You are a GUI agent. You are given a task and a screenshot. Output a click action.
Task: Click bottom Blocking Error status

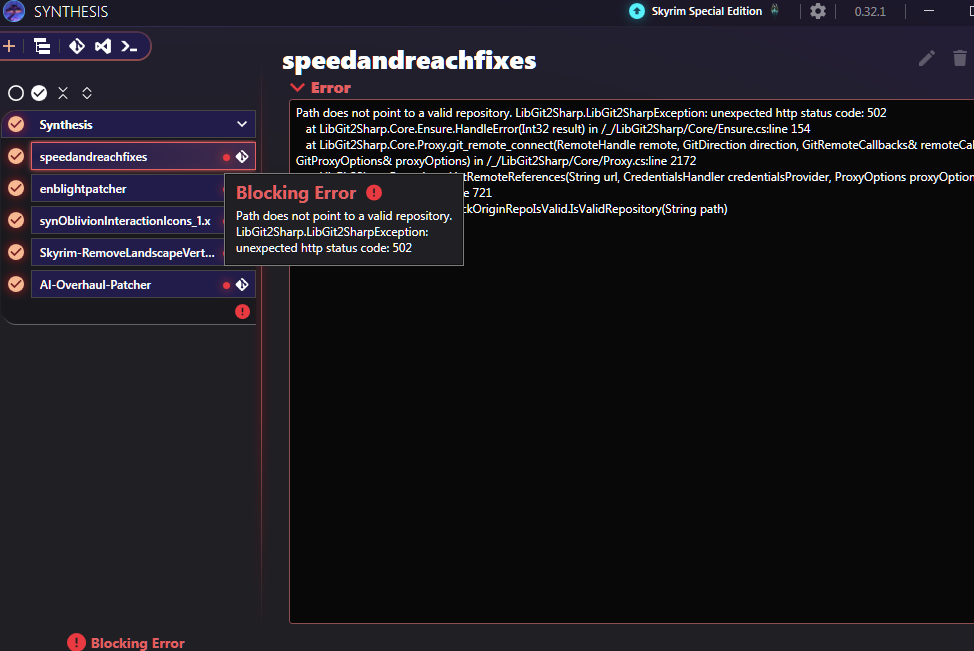[x=126, y=643]
